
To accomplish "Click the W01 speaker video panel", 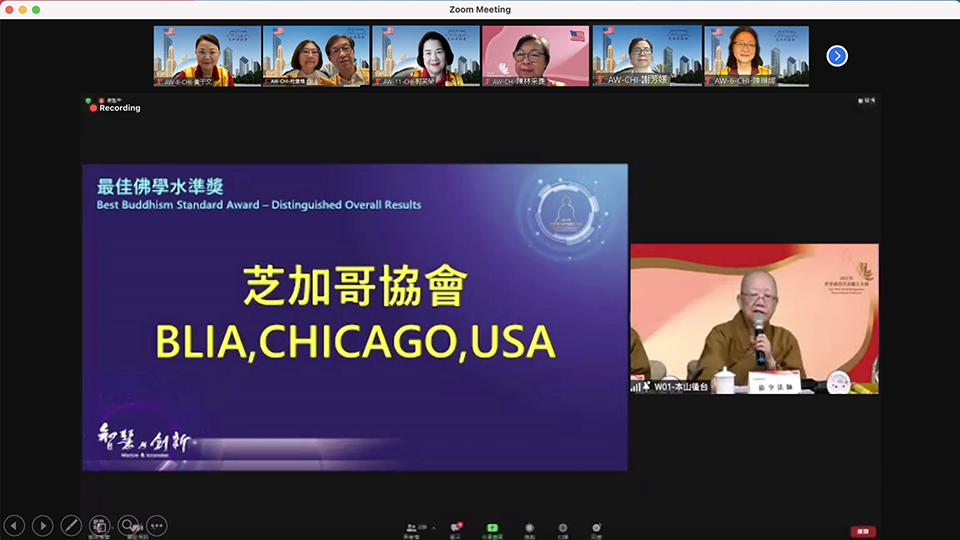I will [x=754, y=318].
